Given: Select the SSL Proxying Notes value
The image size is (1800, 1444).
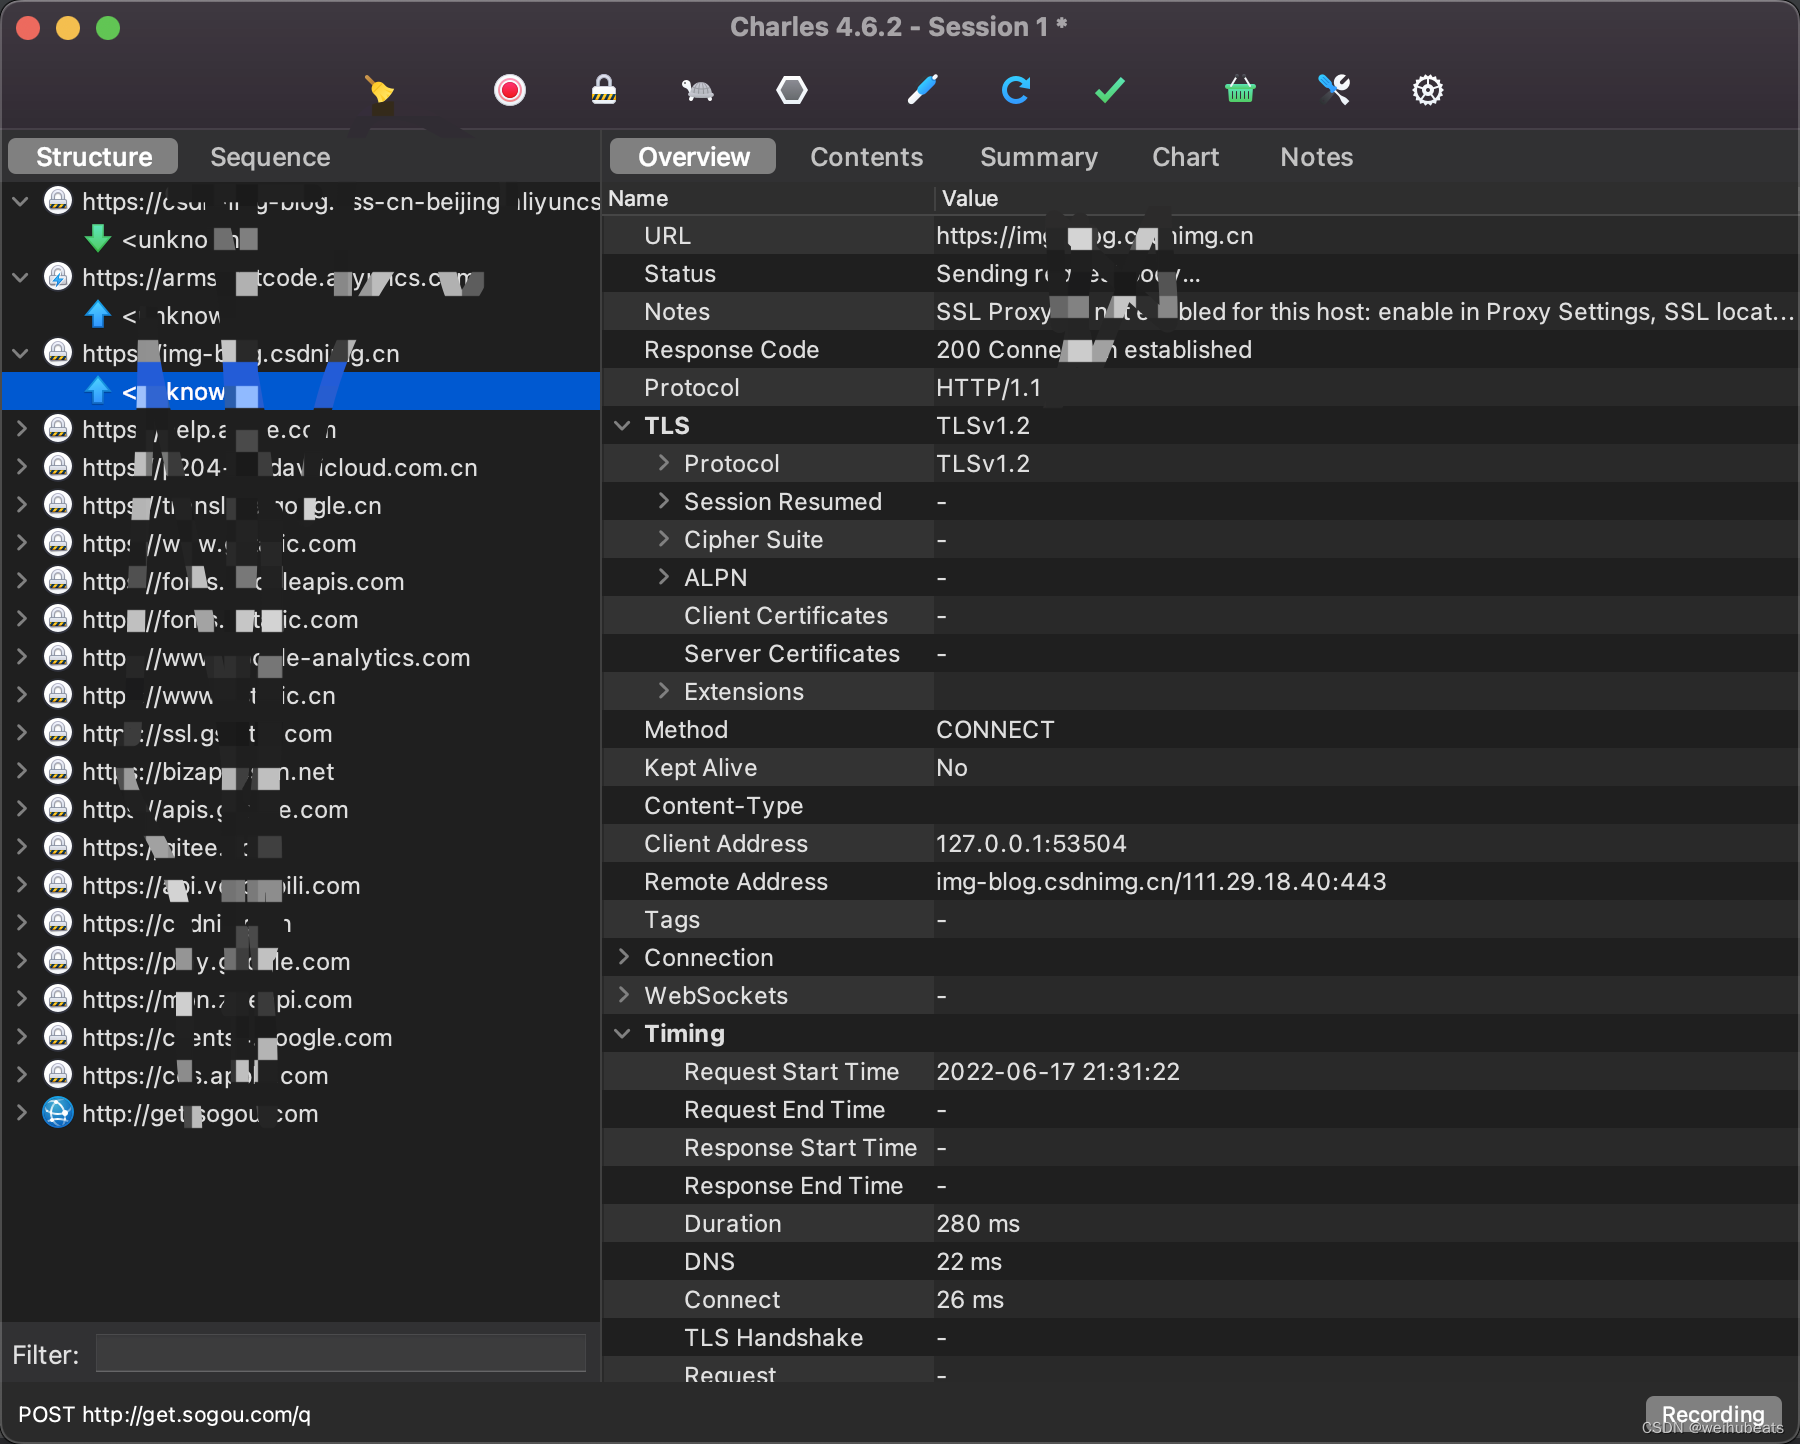Looking at the screenshot, I should click(x=1365, y=312).
